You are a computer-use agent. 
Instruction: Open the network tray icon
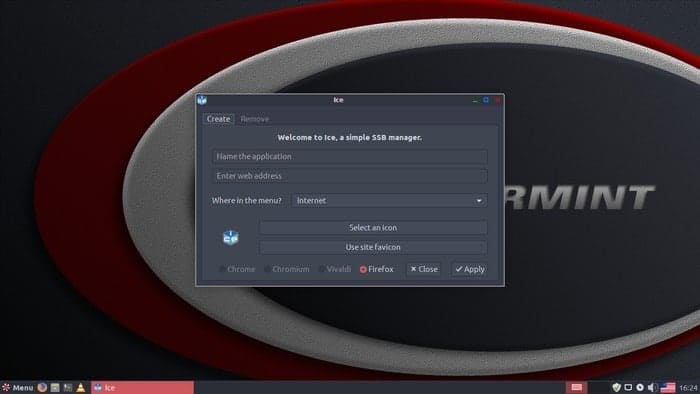(x=628, y=387)
